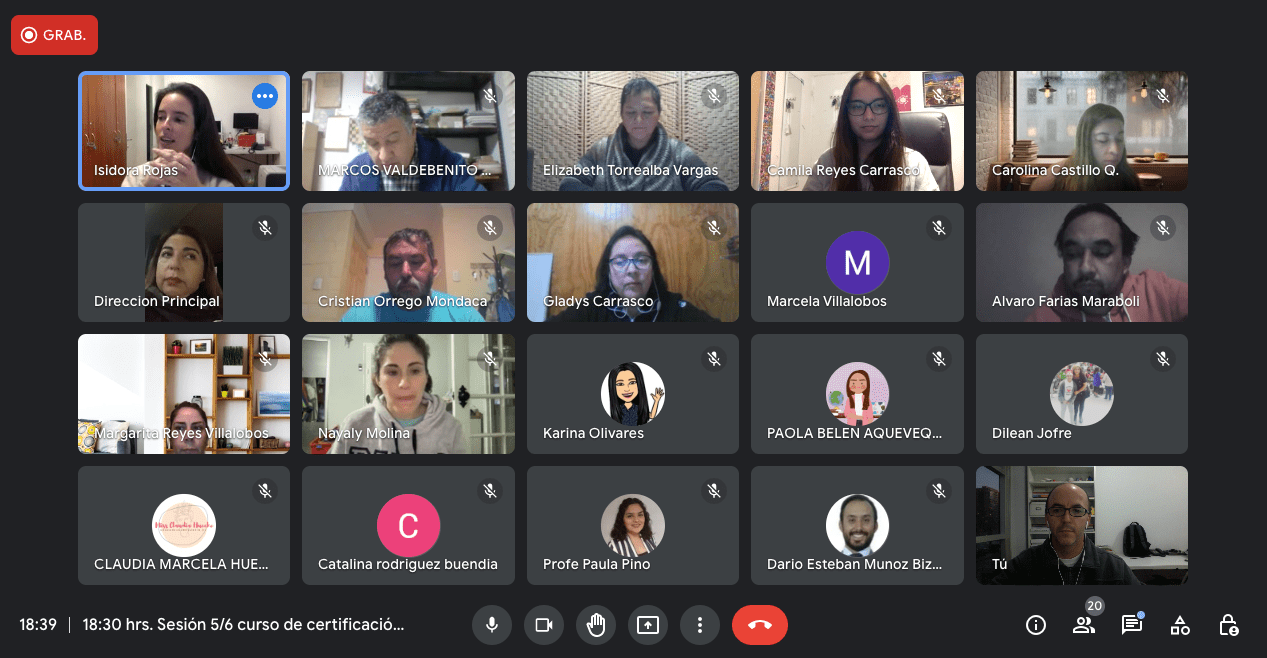The width and height of the screenshot is (1267, 658).
Task: Click muted mic icon on Karina Olivares tile
Action: pyautogui.click(x=714, y=358)
